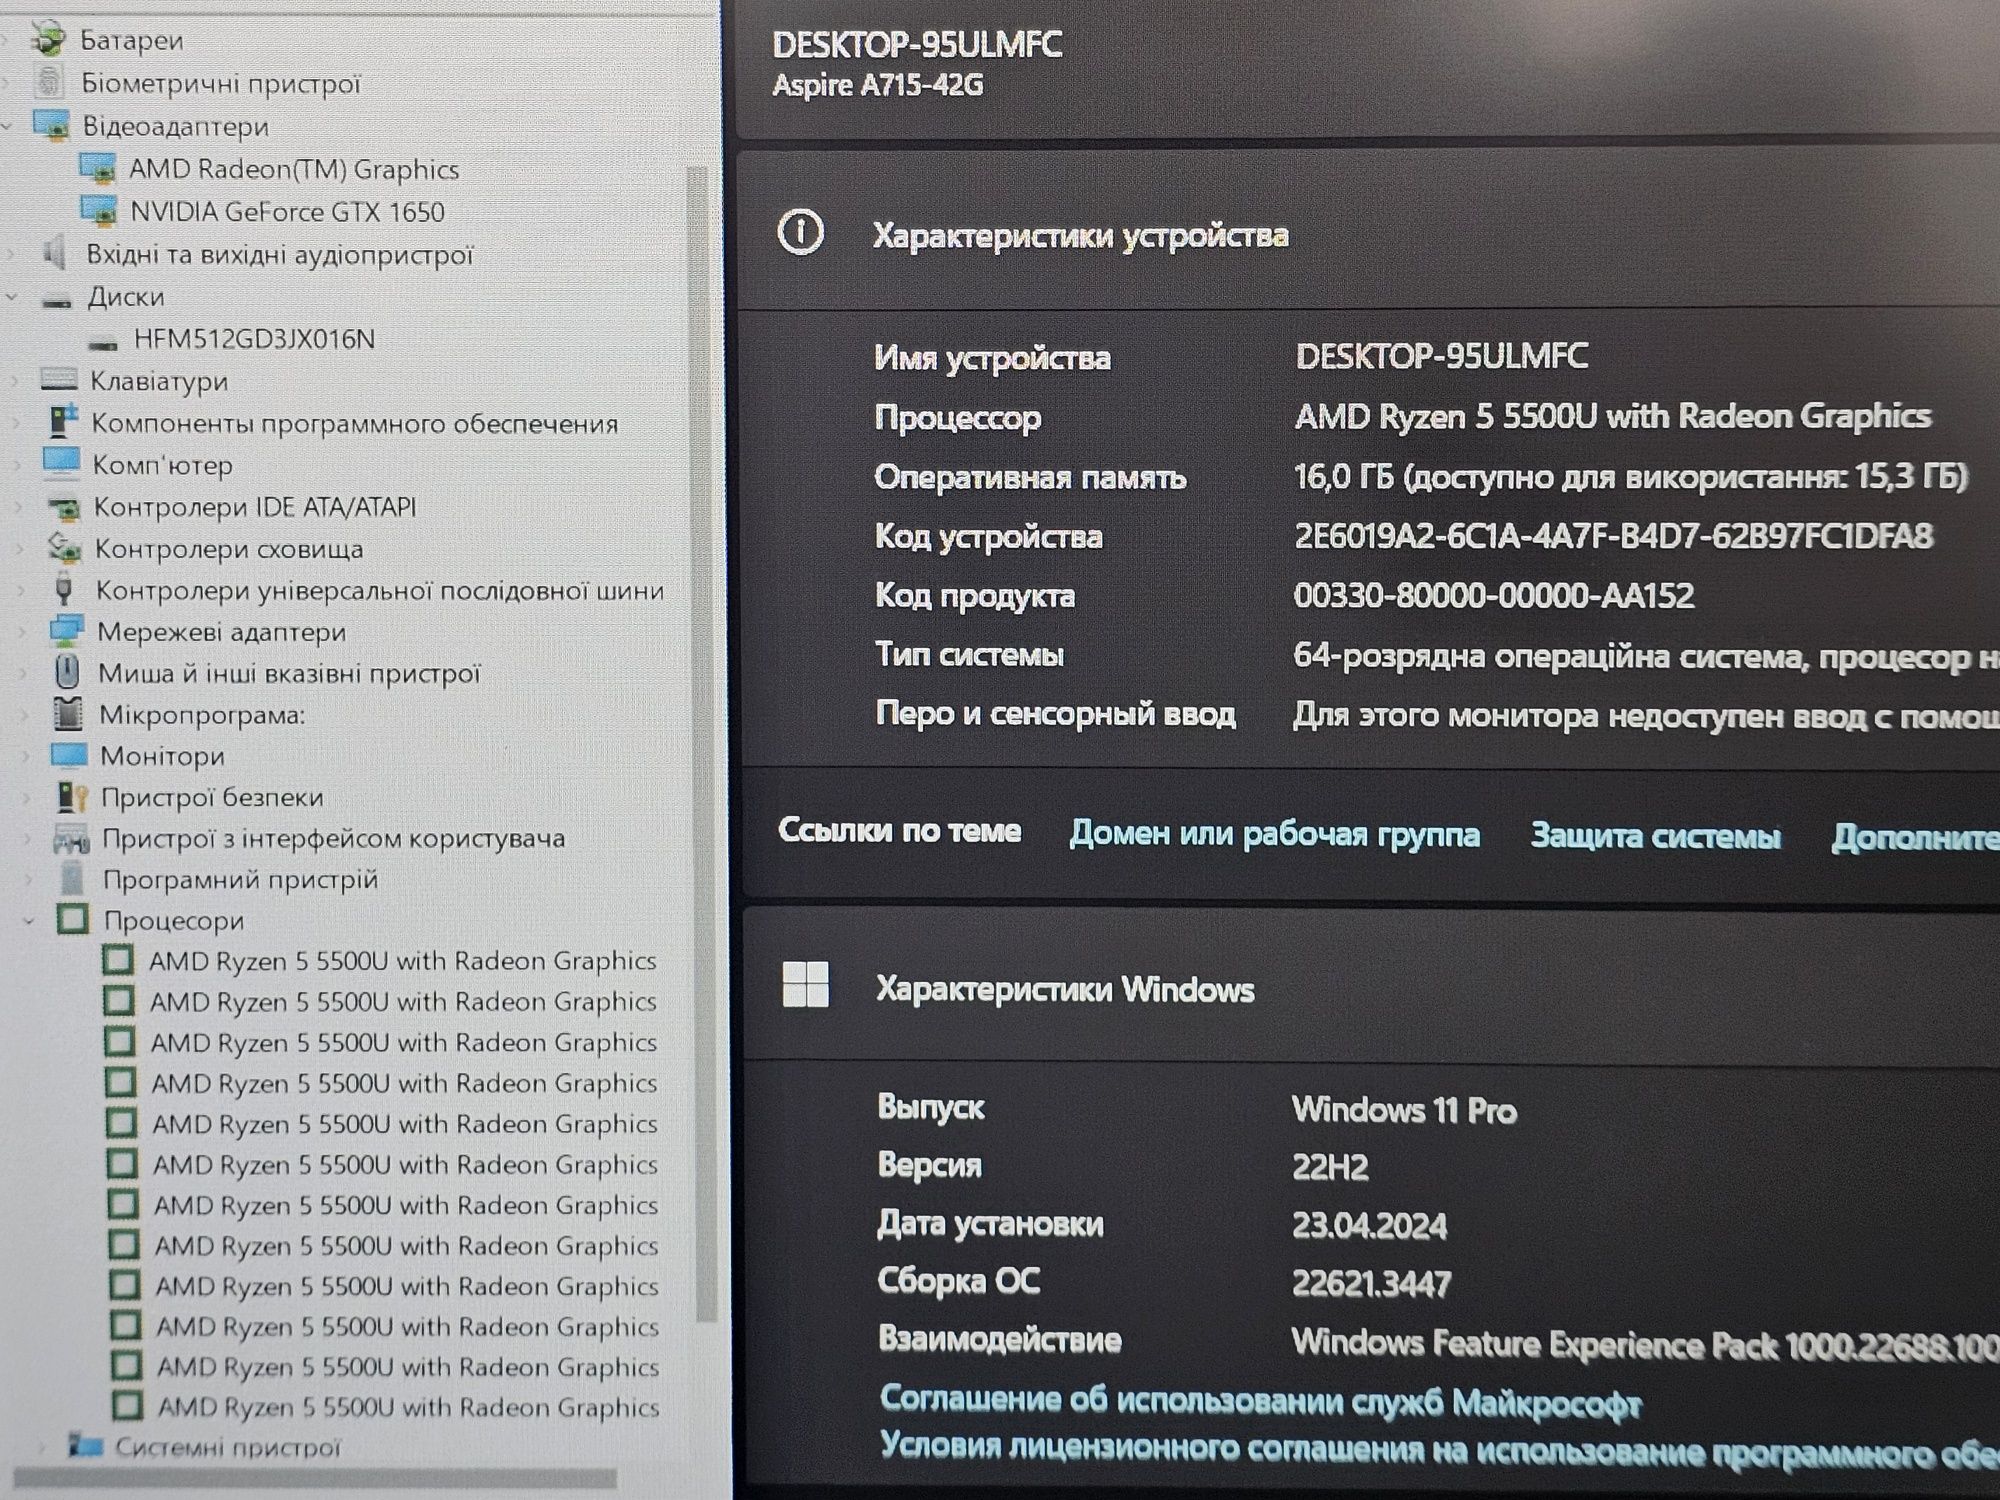The image size is (2000, 1500).
Task: Select the HFM512GD3JX016N disk entry
Action: tap(254, 339)
